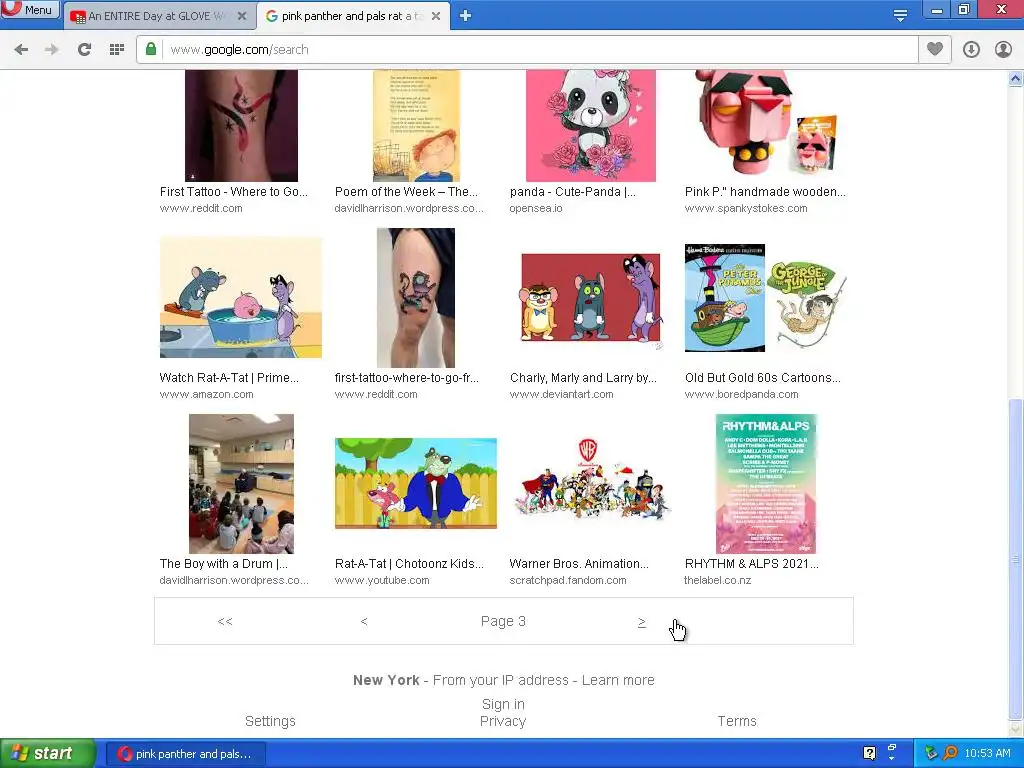Viewport: 1024px width, 768px height.
Task: Click www.amazon.com source text
Action: tap(206, 394)
